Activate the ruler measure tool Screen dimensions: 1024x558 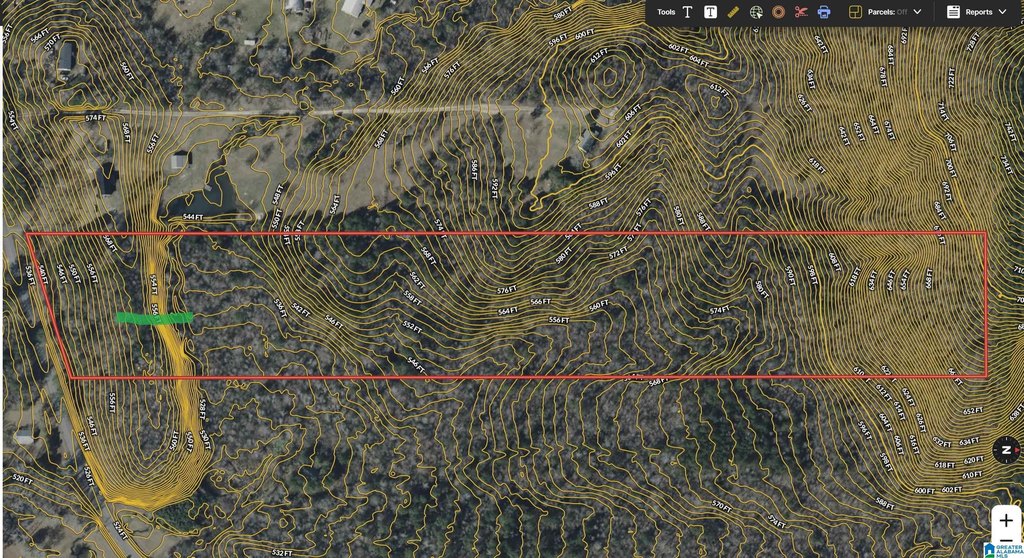(x=733, y=12)
